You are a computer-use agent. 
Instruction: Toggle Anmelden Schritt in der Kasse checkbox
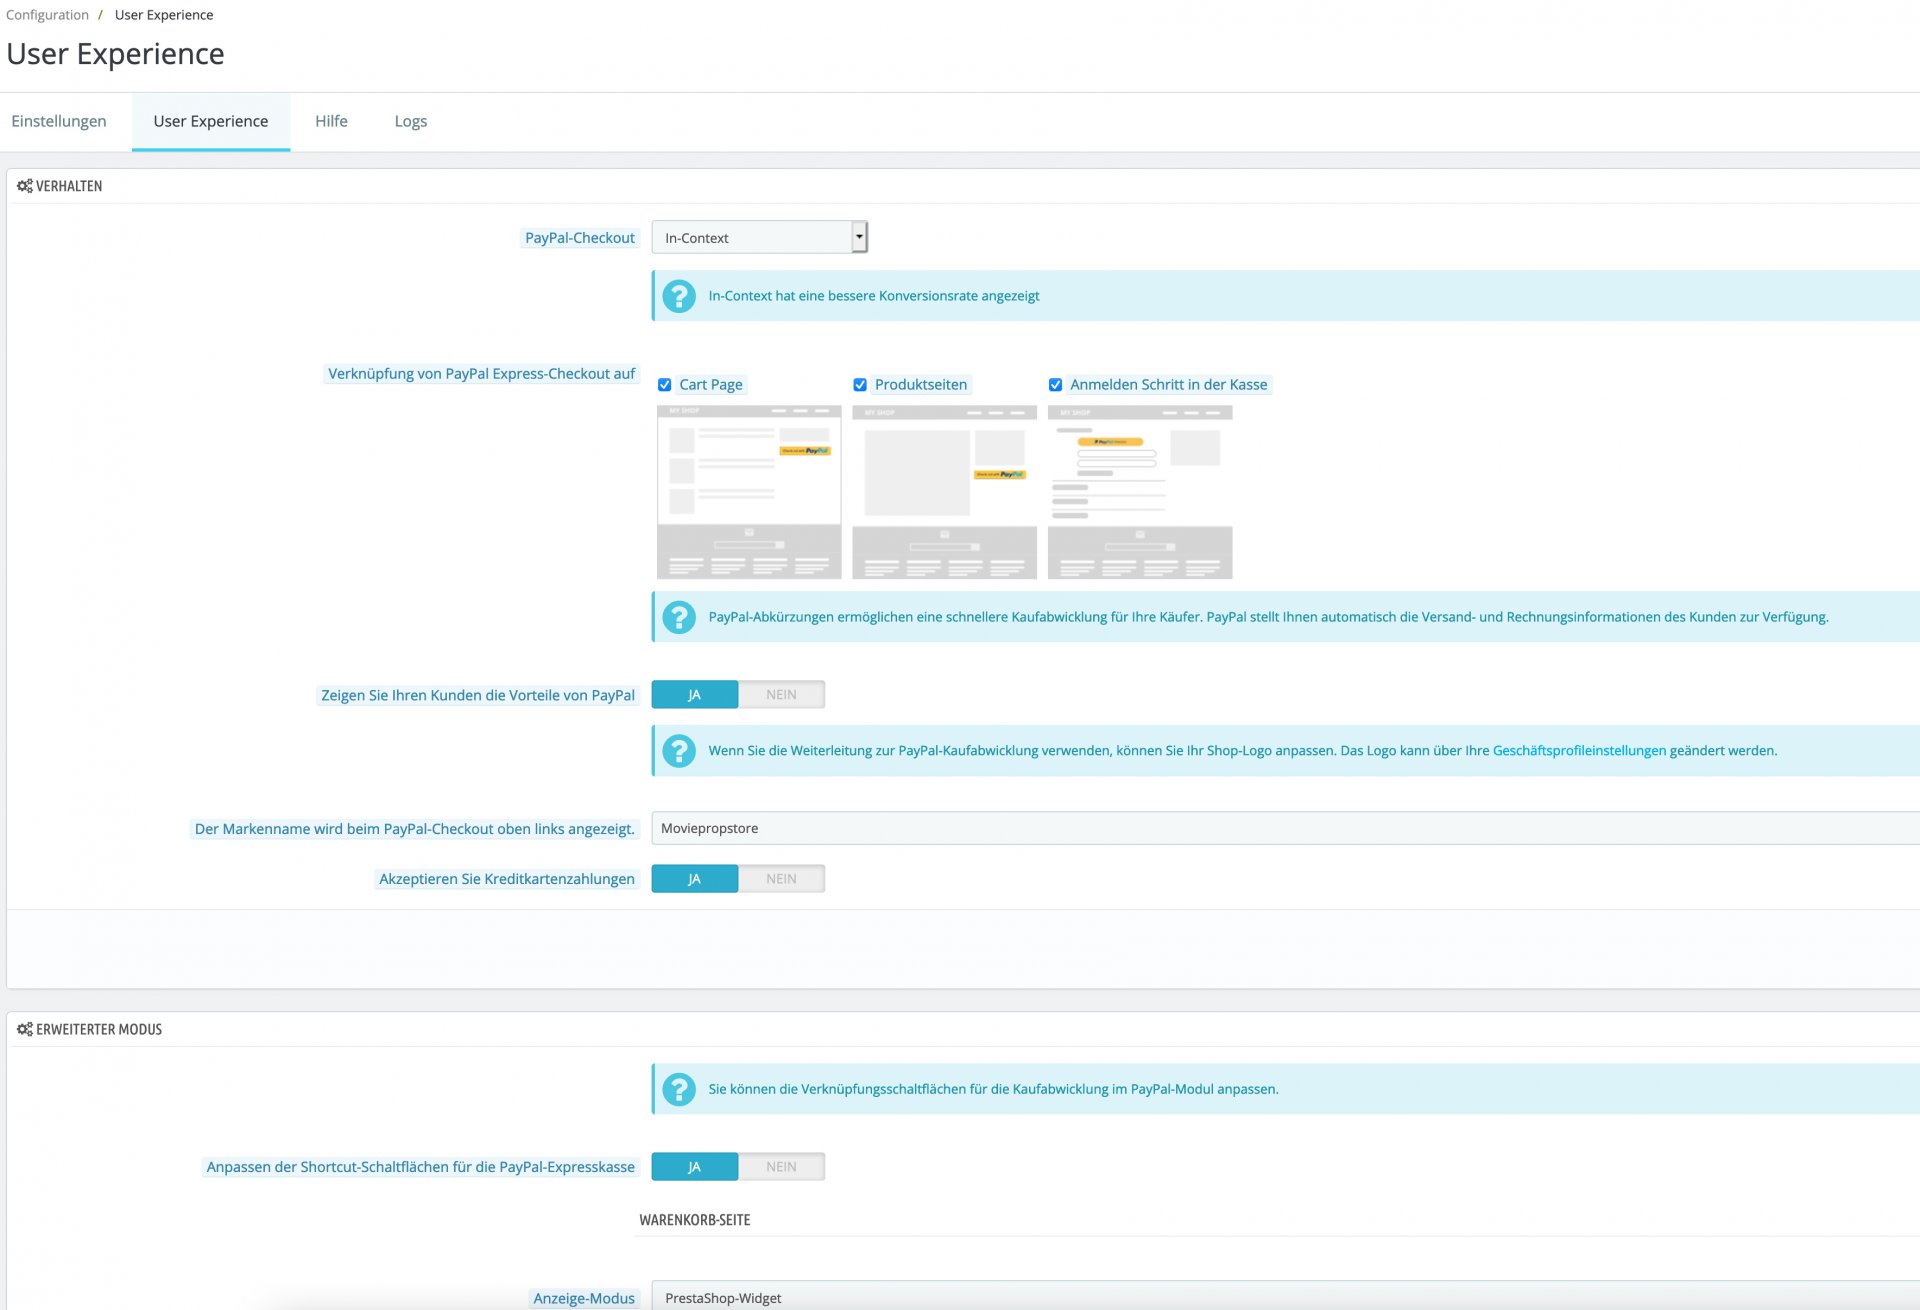(1055, 385)
